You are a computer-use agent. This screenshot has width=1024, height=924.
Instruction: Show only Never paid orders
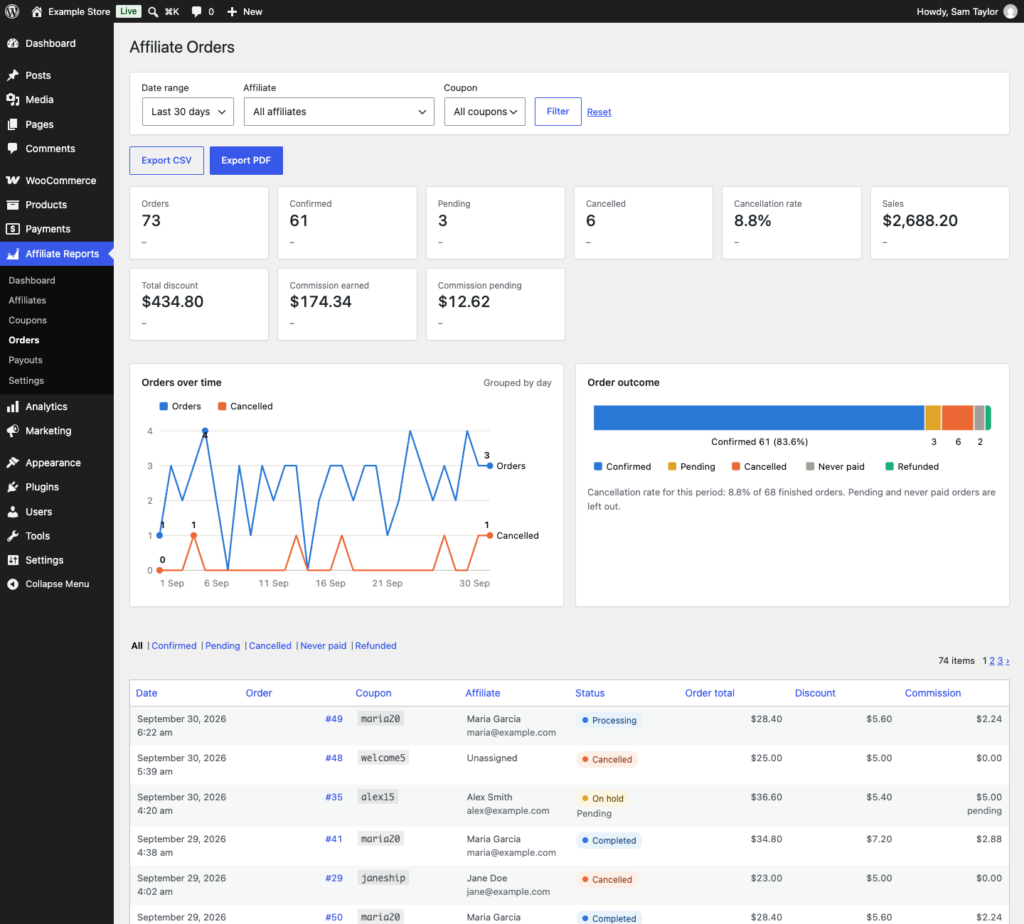tap(323, 646)
